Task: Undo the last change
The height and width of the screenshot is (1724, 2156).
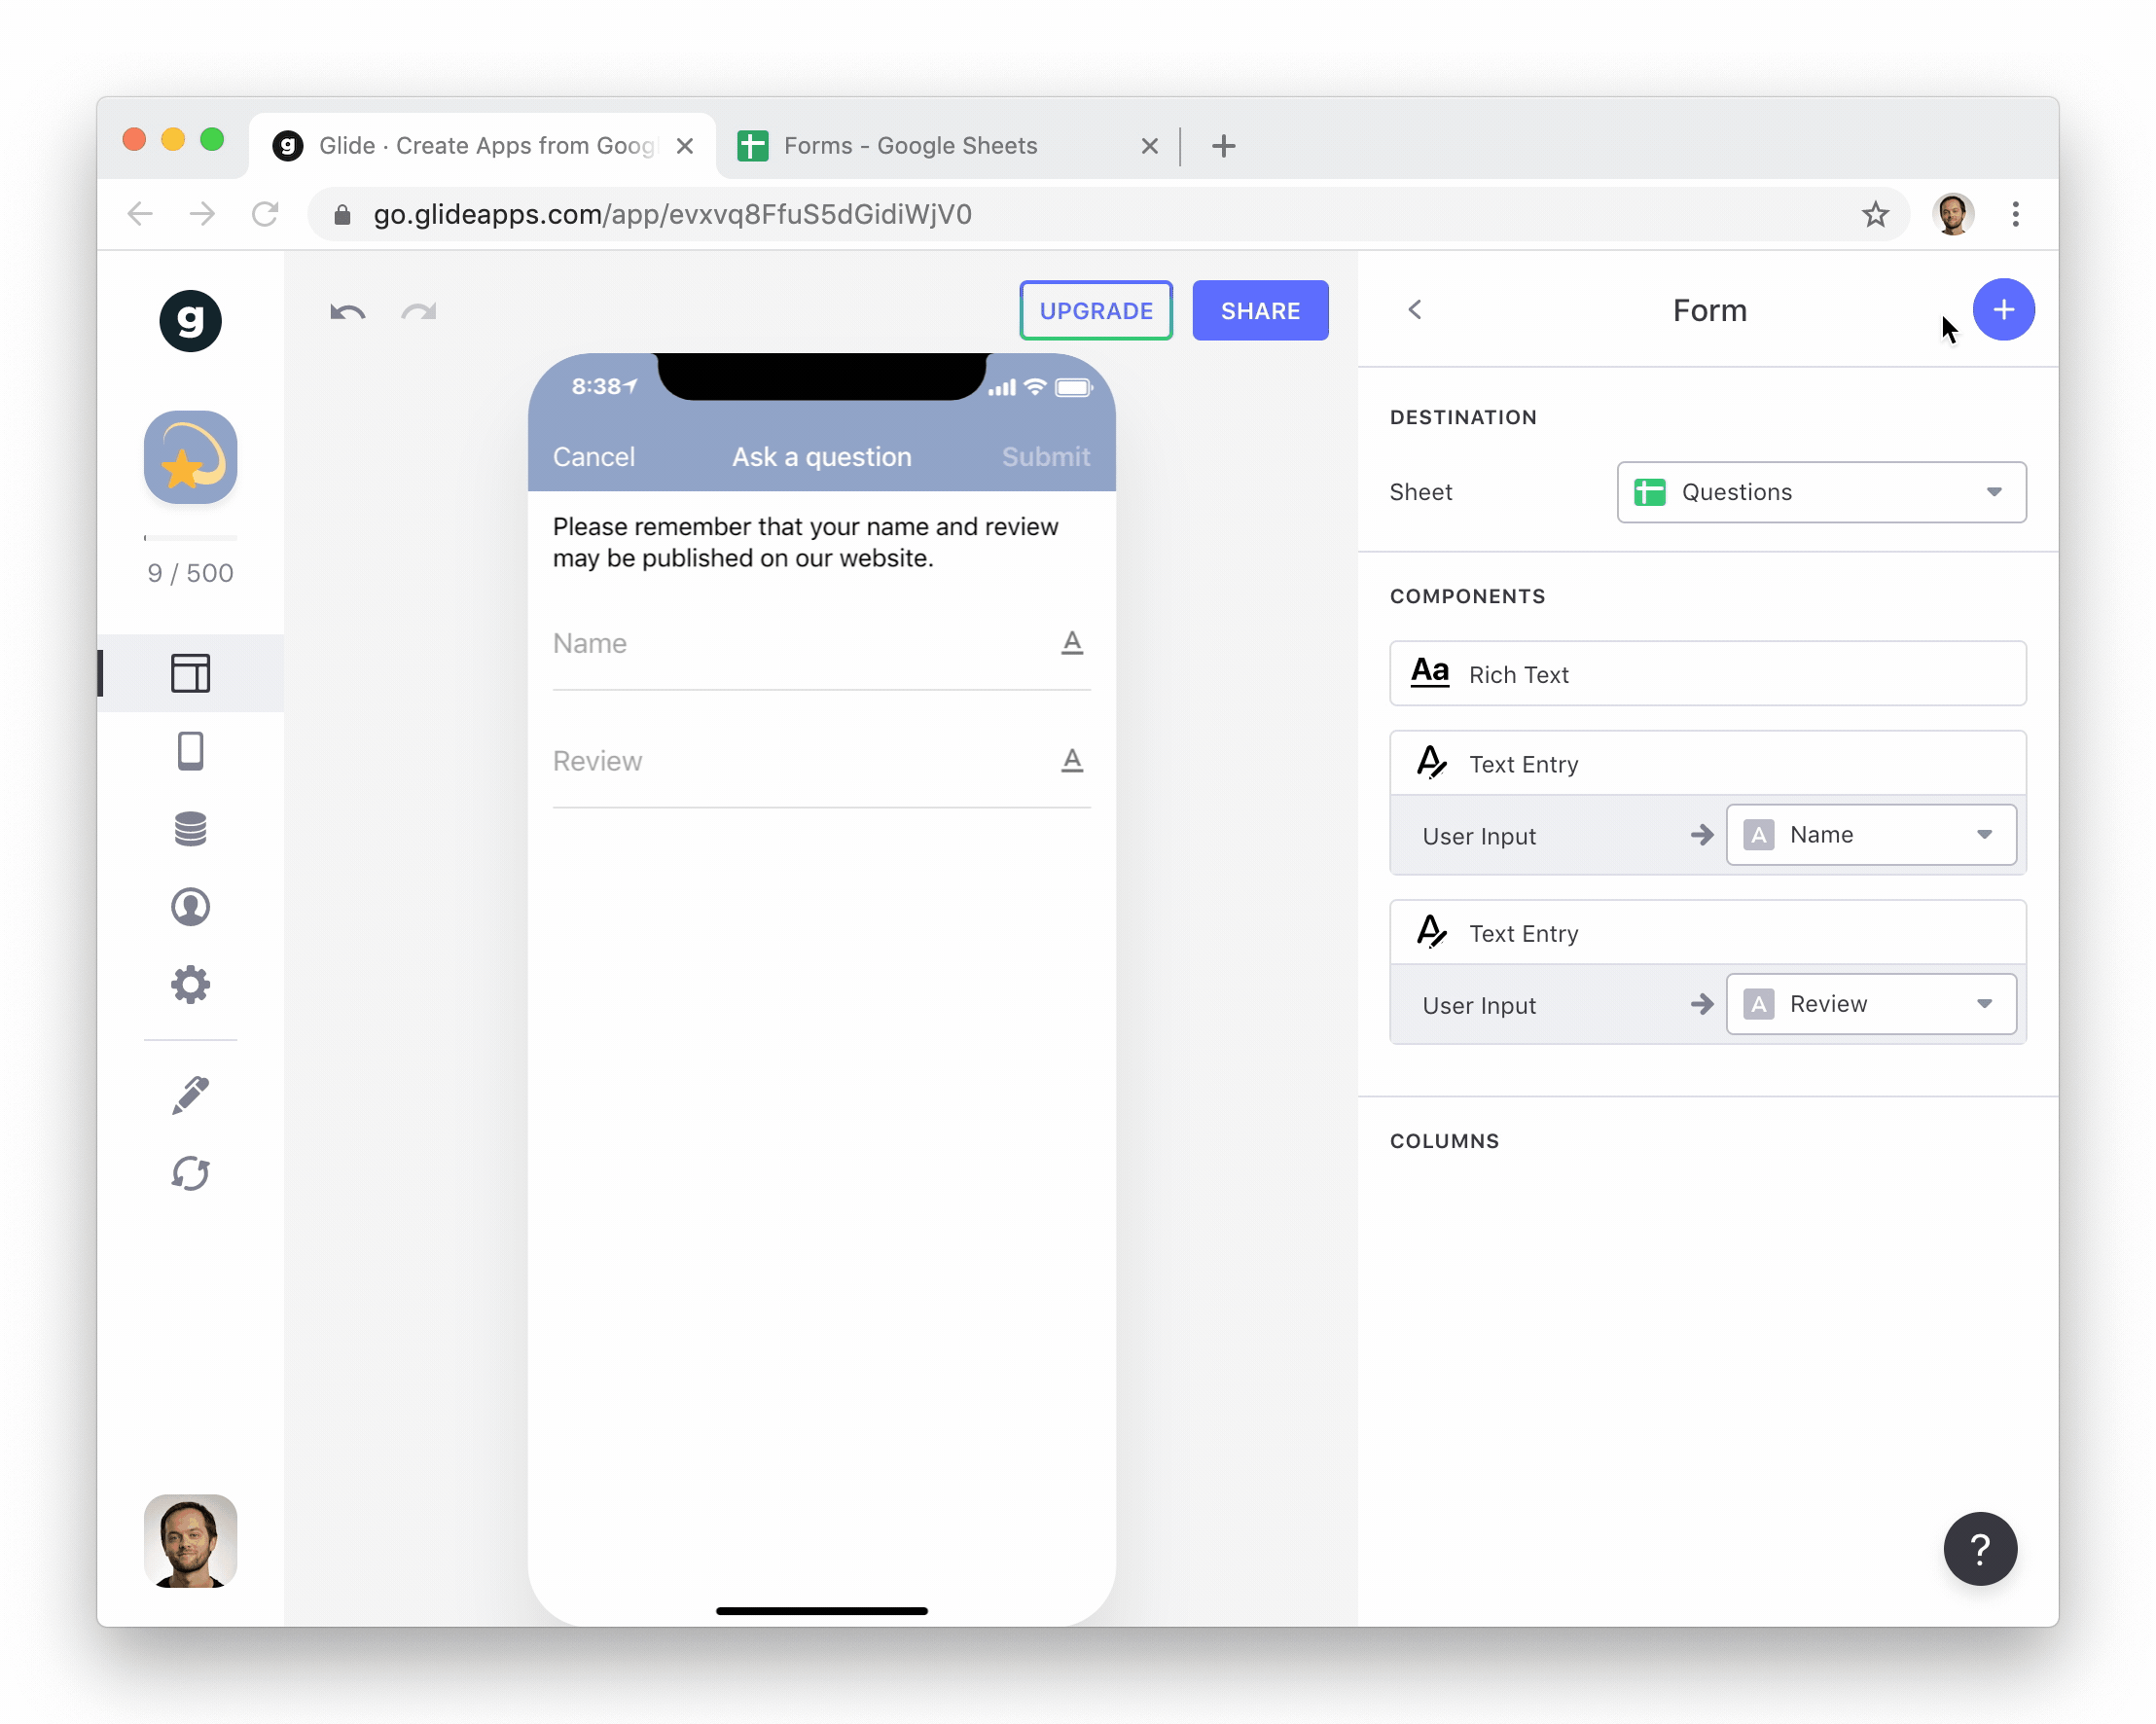Action: (x=347, y=312)
